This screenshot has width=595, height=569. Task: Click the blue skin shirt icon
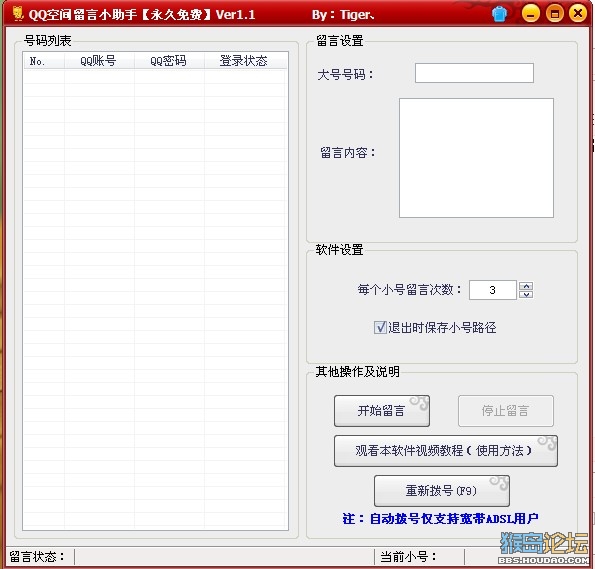(499, 14)
